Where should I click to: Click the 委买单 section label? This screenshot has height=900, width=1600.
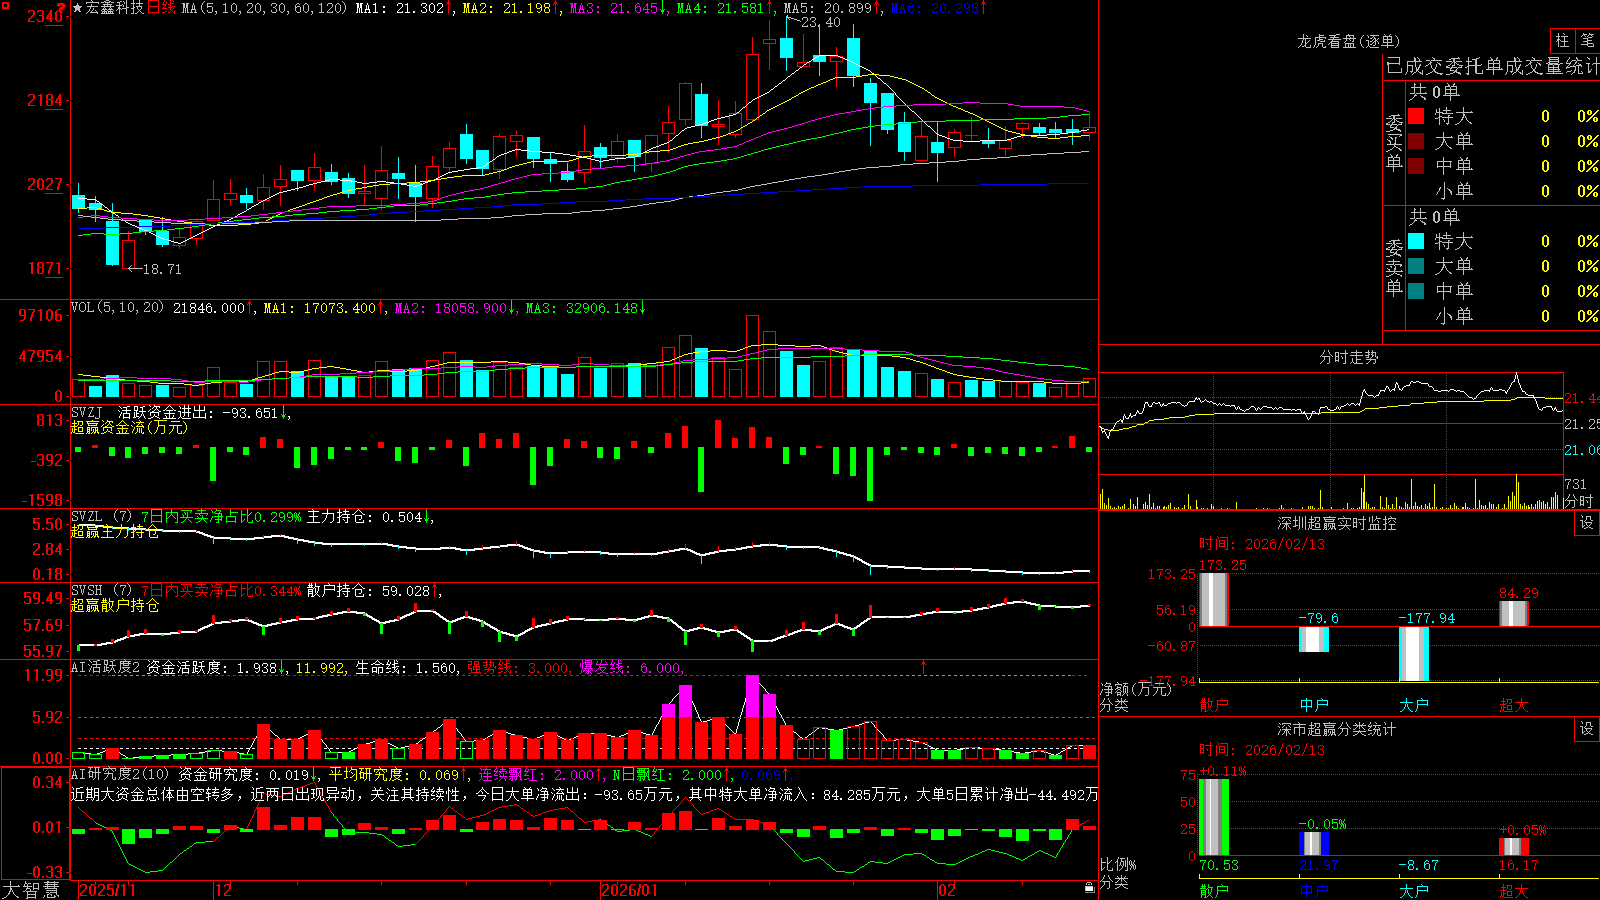1394,142
